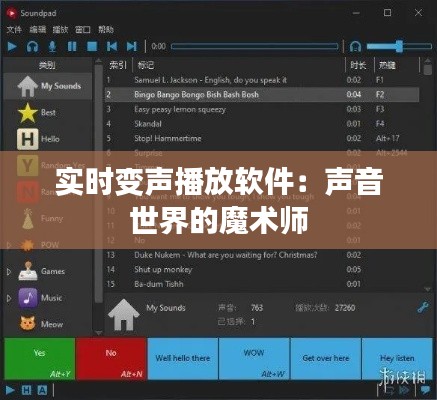The height and width of the screenshot is (400, 437).
Task: Stop playback with the square stop icon
Action: [92, 46]
